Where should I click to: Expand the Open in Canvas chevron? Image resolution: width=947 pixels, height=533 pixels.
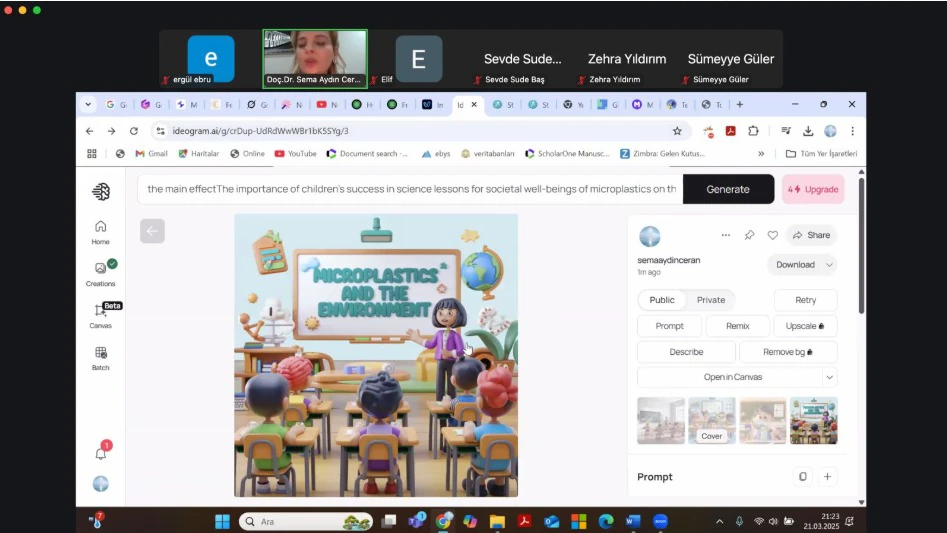point(828,377)
